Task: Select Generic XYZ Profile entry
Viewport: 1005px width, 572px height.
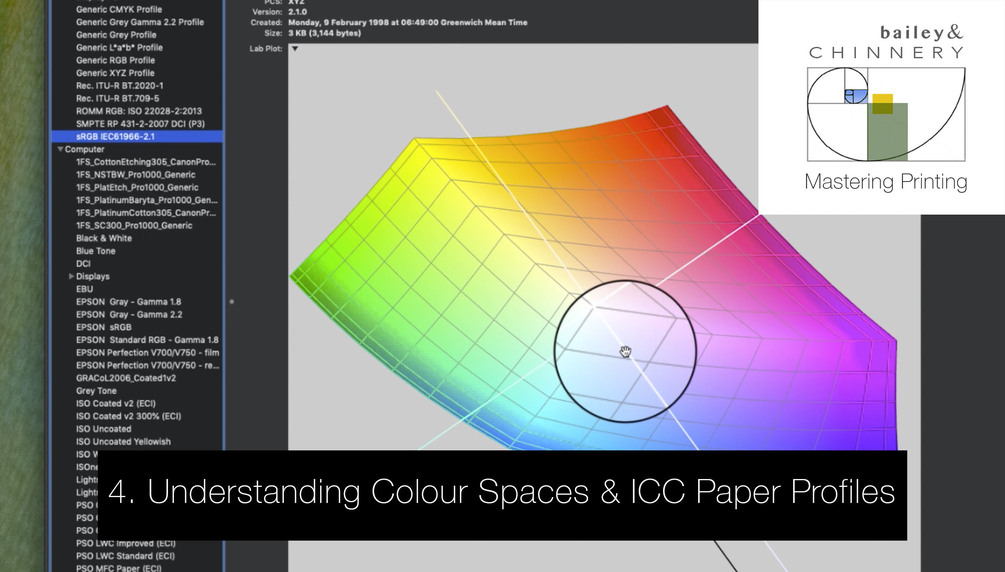Action: point(115,73)
